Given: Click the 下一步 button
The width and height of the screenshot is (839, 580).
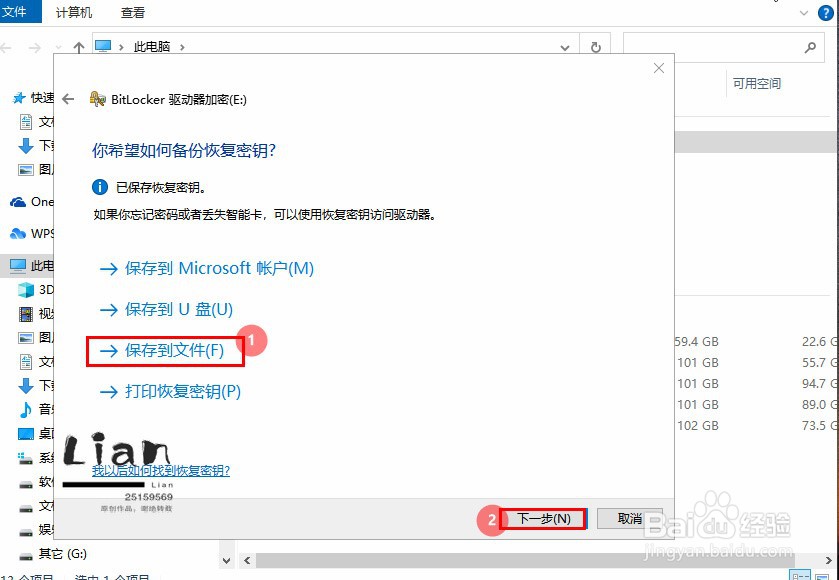Looking at the screenshot, I should click(542, 519).
